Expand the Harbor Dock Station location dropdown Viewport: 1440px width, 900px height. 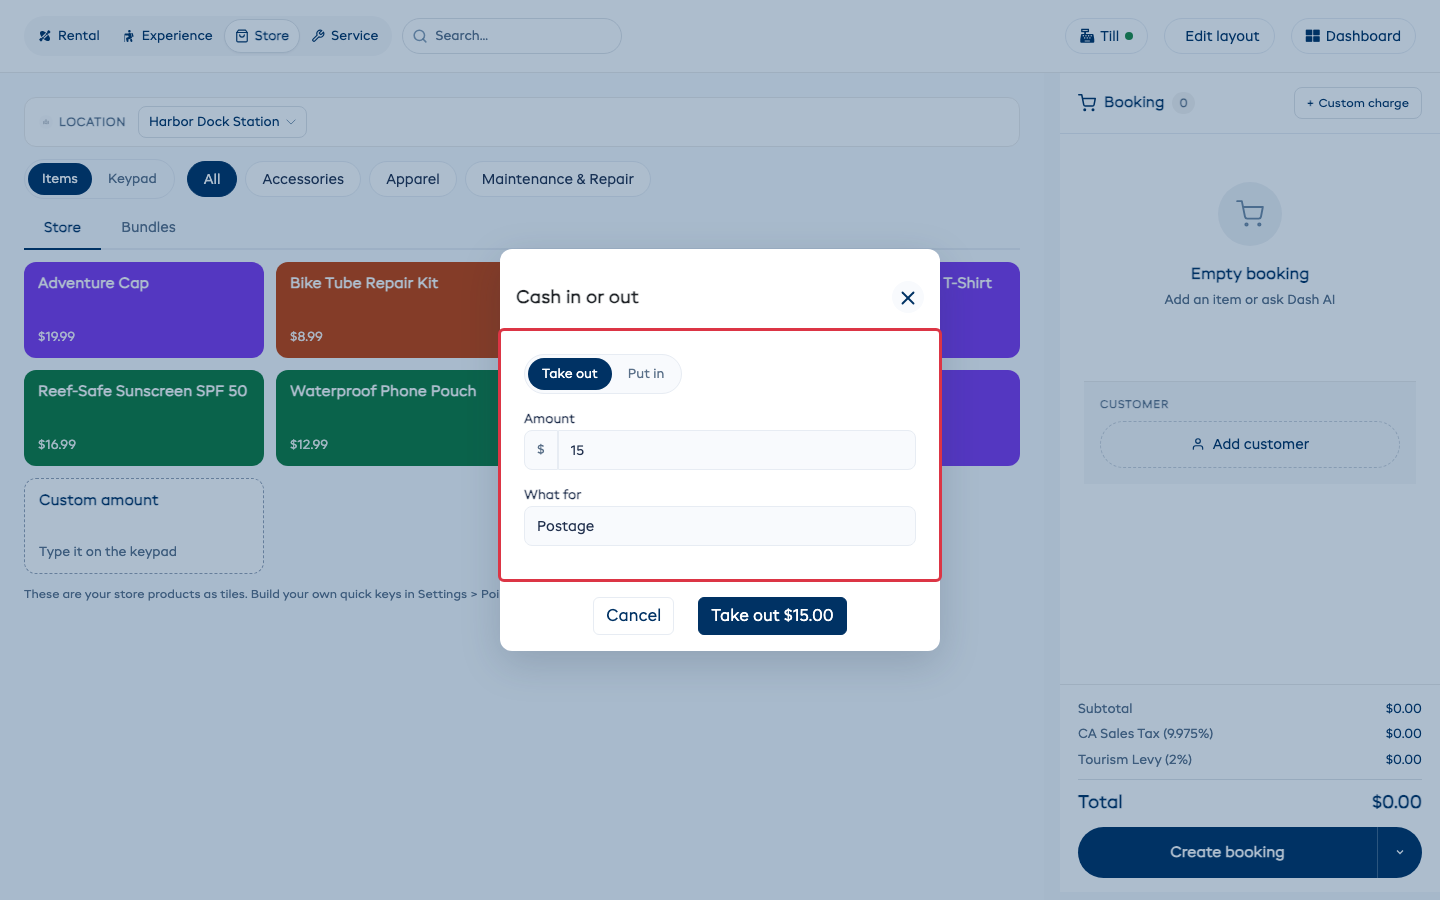(222, 122)
